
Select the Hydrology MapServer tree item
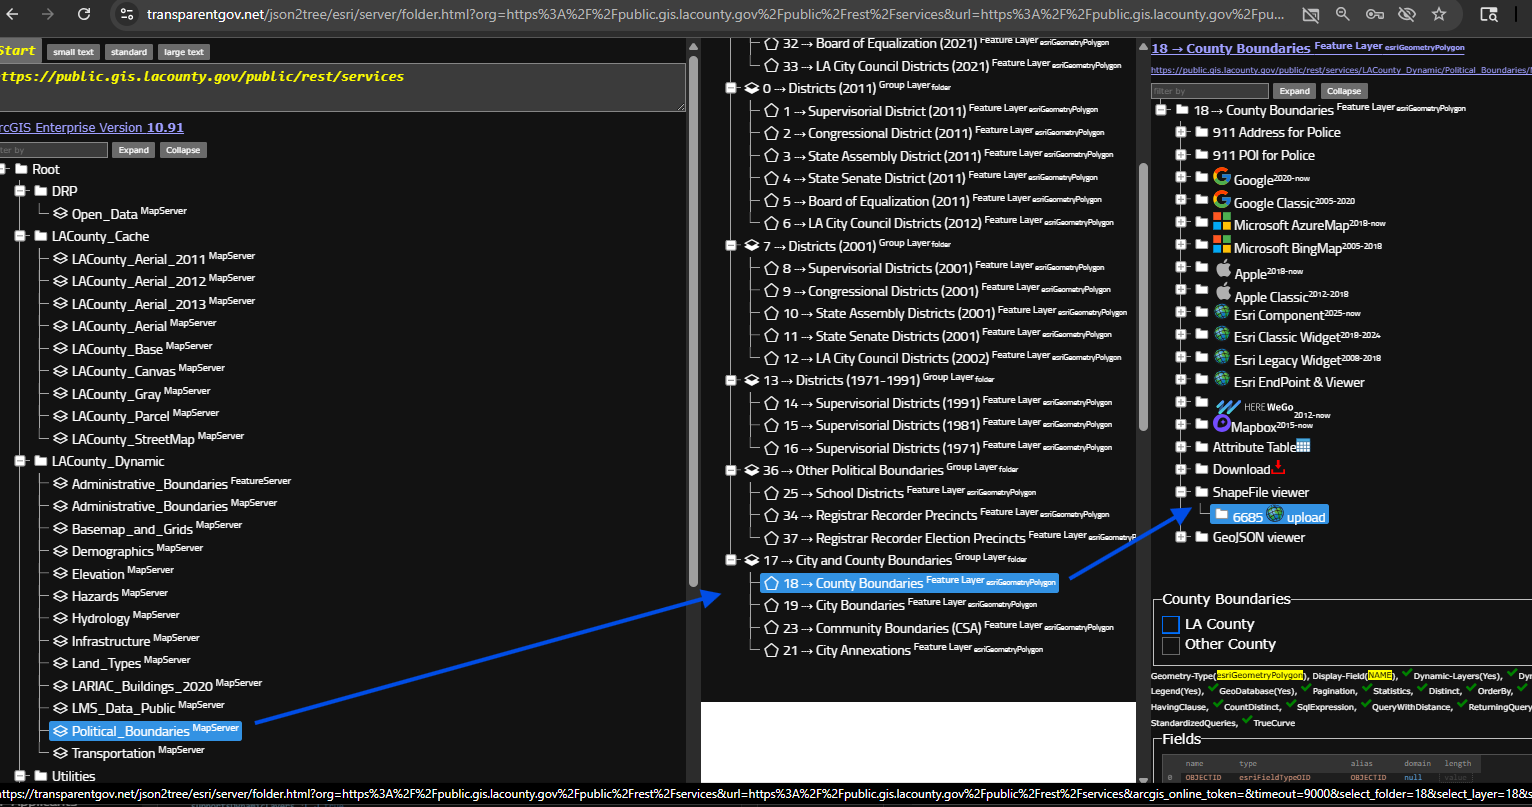tap(101, 618)
